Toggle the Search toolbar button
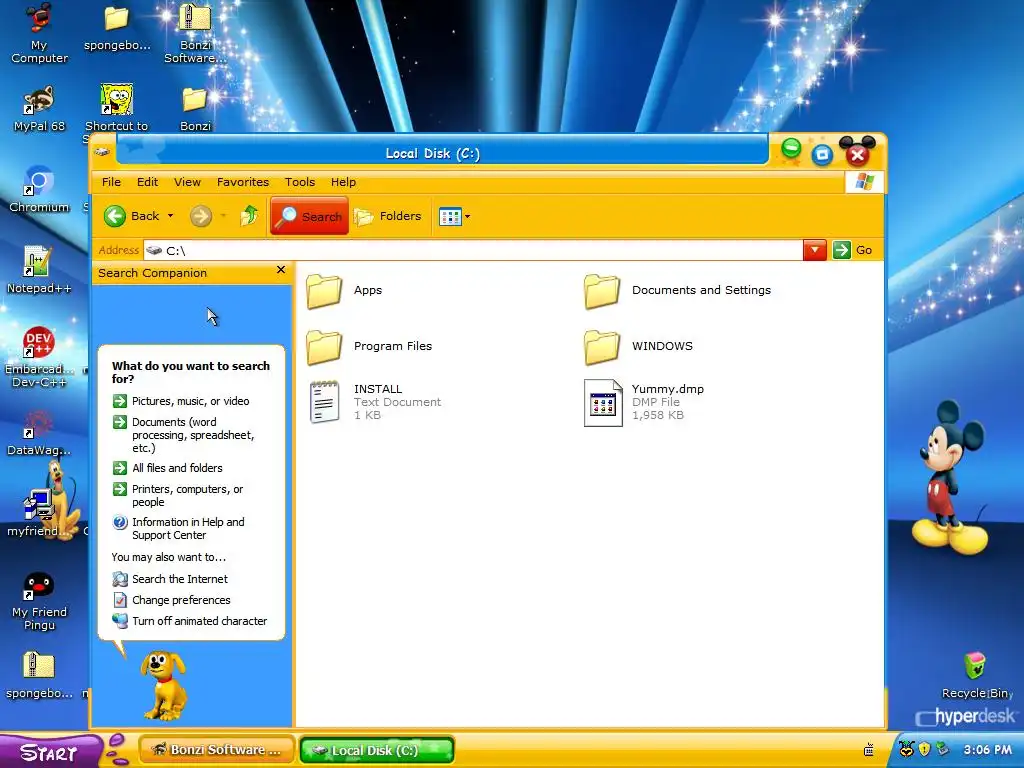1024x768 pixels. [x=309, y=216]
